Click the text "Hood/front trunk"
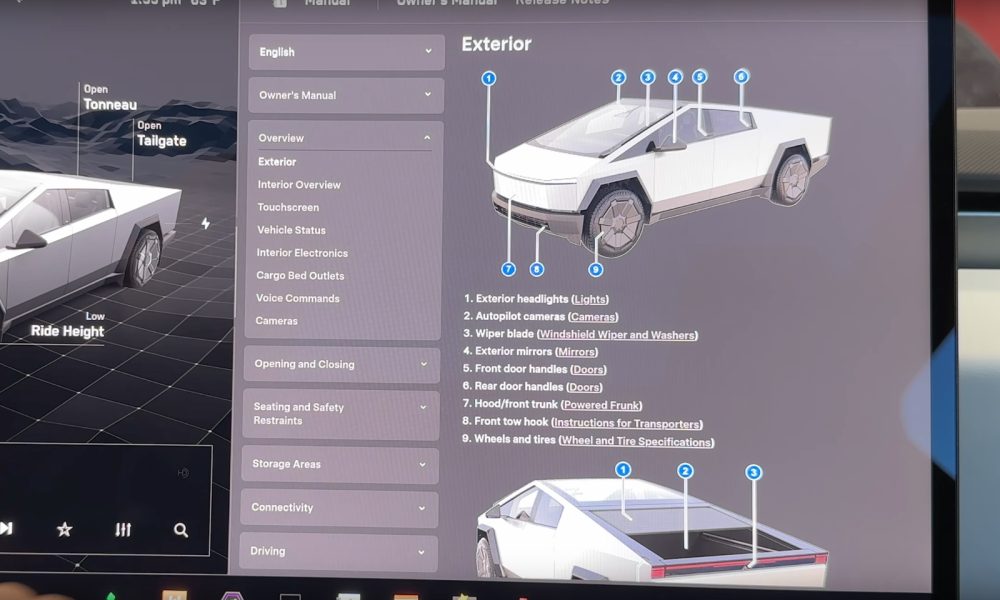This screenshot has width=1000, height=600. [x=516, y=404]
